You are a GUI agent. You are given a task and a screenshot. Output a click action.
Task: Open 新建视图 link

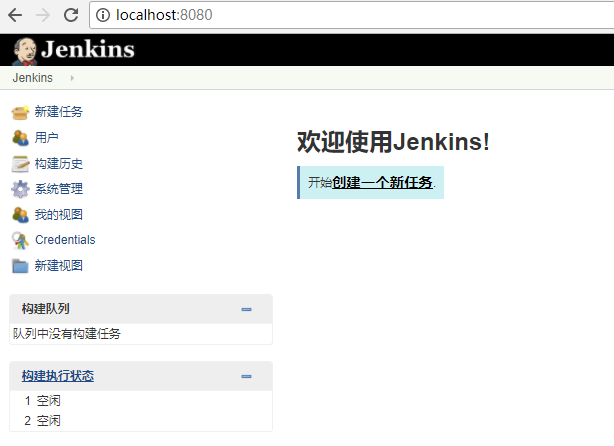[x=59, y=265]
